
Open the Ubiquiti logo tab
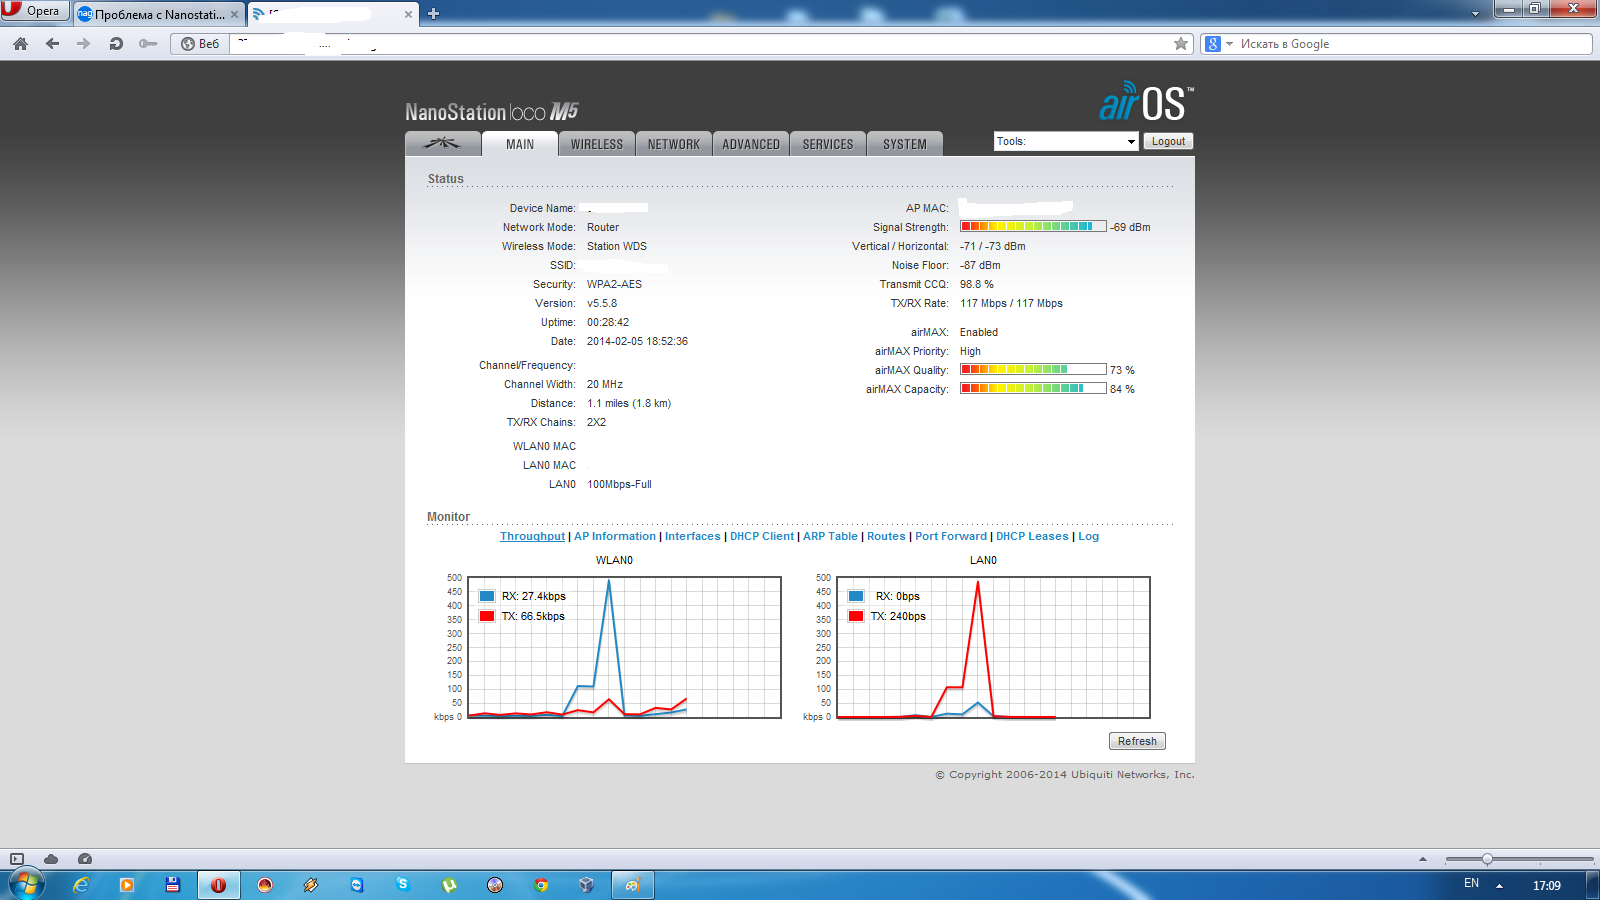(442, 144)
